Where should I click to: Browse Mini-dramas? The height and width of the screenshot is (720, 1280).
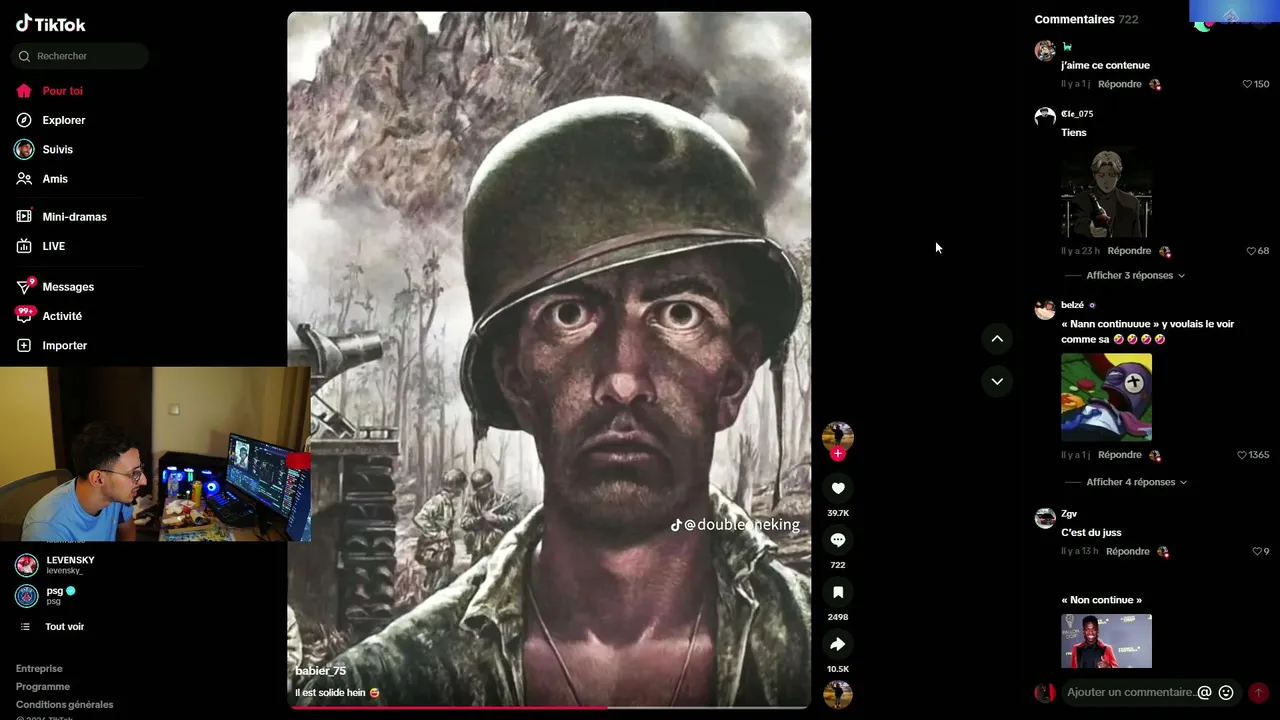tap(74, 217)
